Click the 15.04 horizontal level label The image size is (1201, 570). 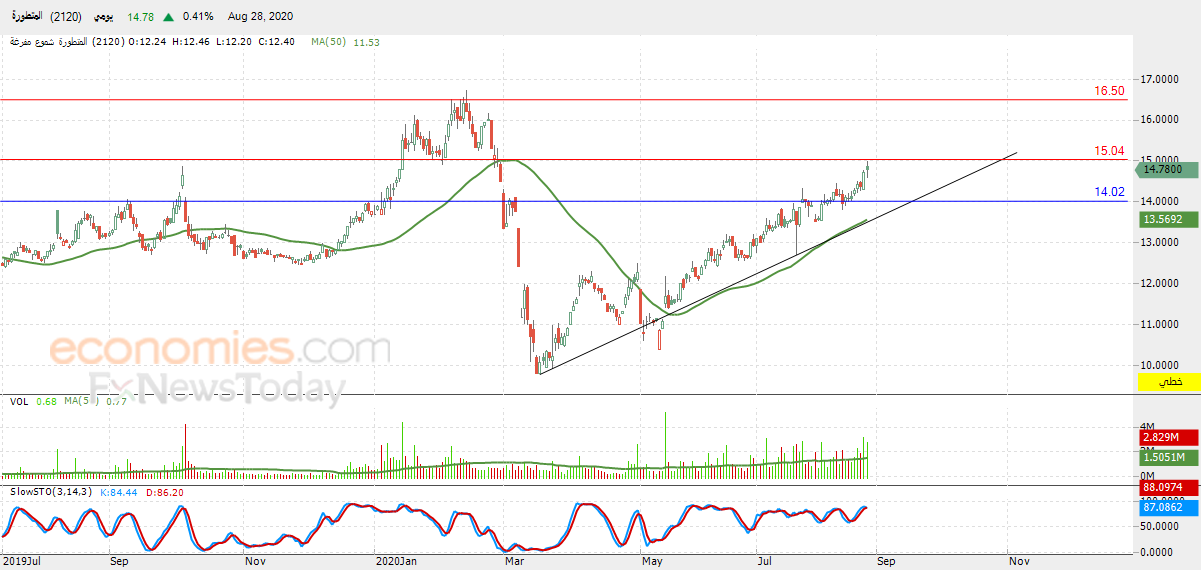point(1109,151)
